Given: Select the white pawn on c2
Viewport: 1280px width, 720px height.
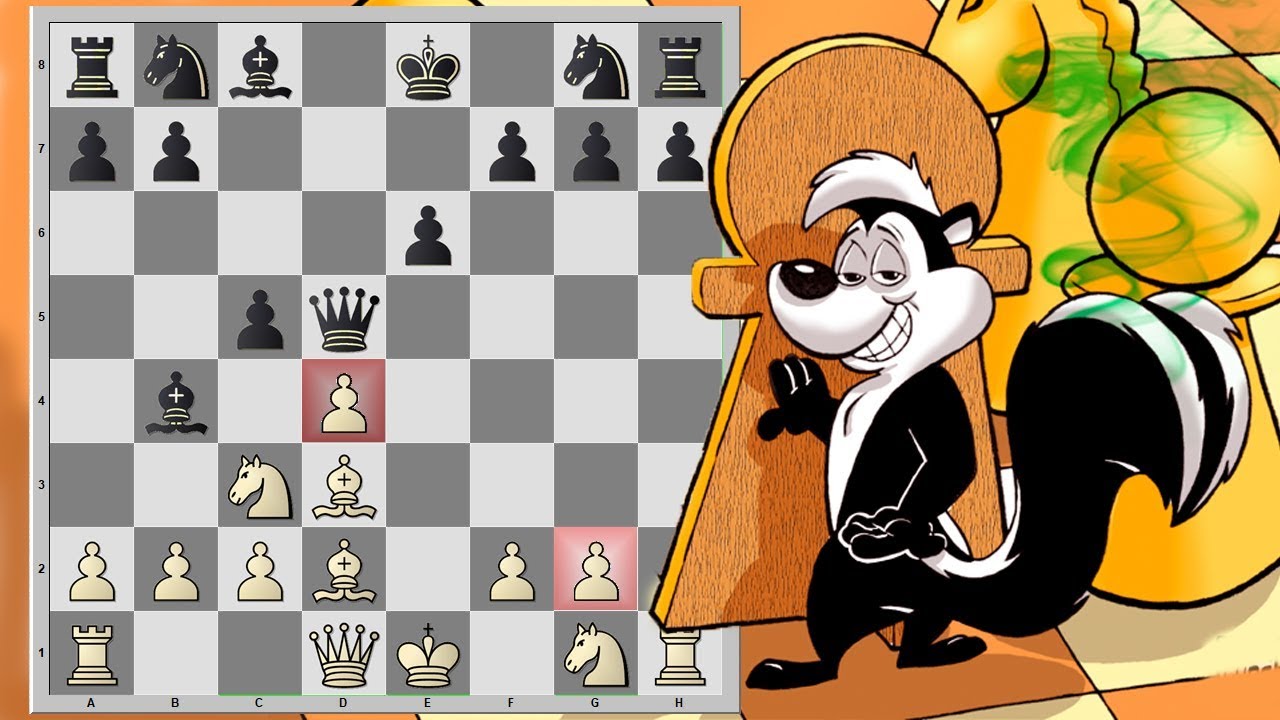Looking at the screenshot, I should click(x=260, y=570).
